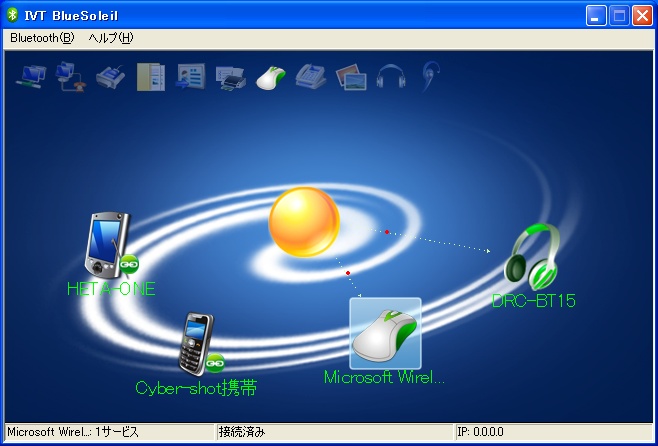
Task: Open the ヘルプ(H) help menu
Action: tap(111, 38)
